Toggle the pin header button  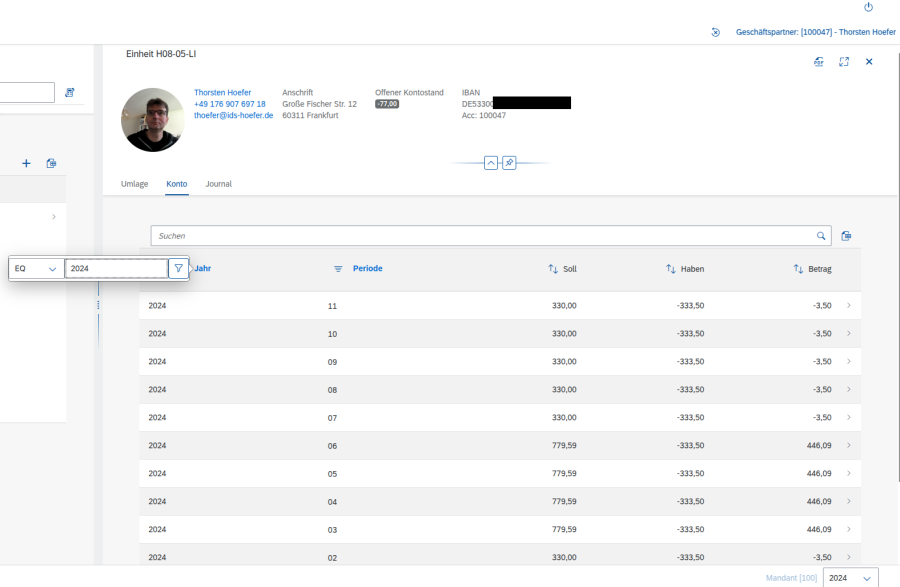tap(509, 162)
